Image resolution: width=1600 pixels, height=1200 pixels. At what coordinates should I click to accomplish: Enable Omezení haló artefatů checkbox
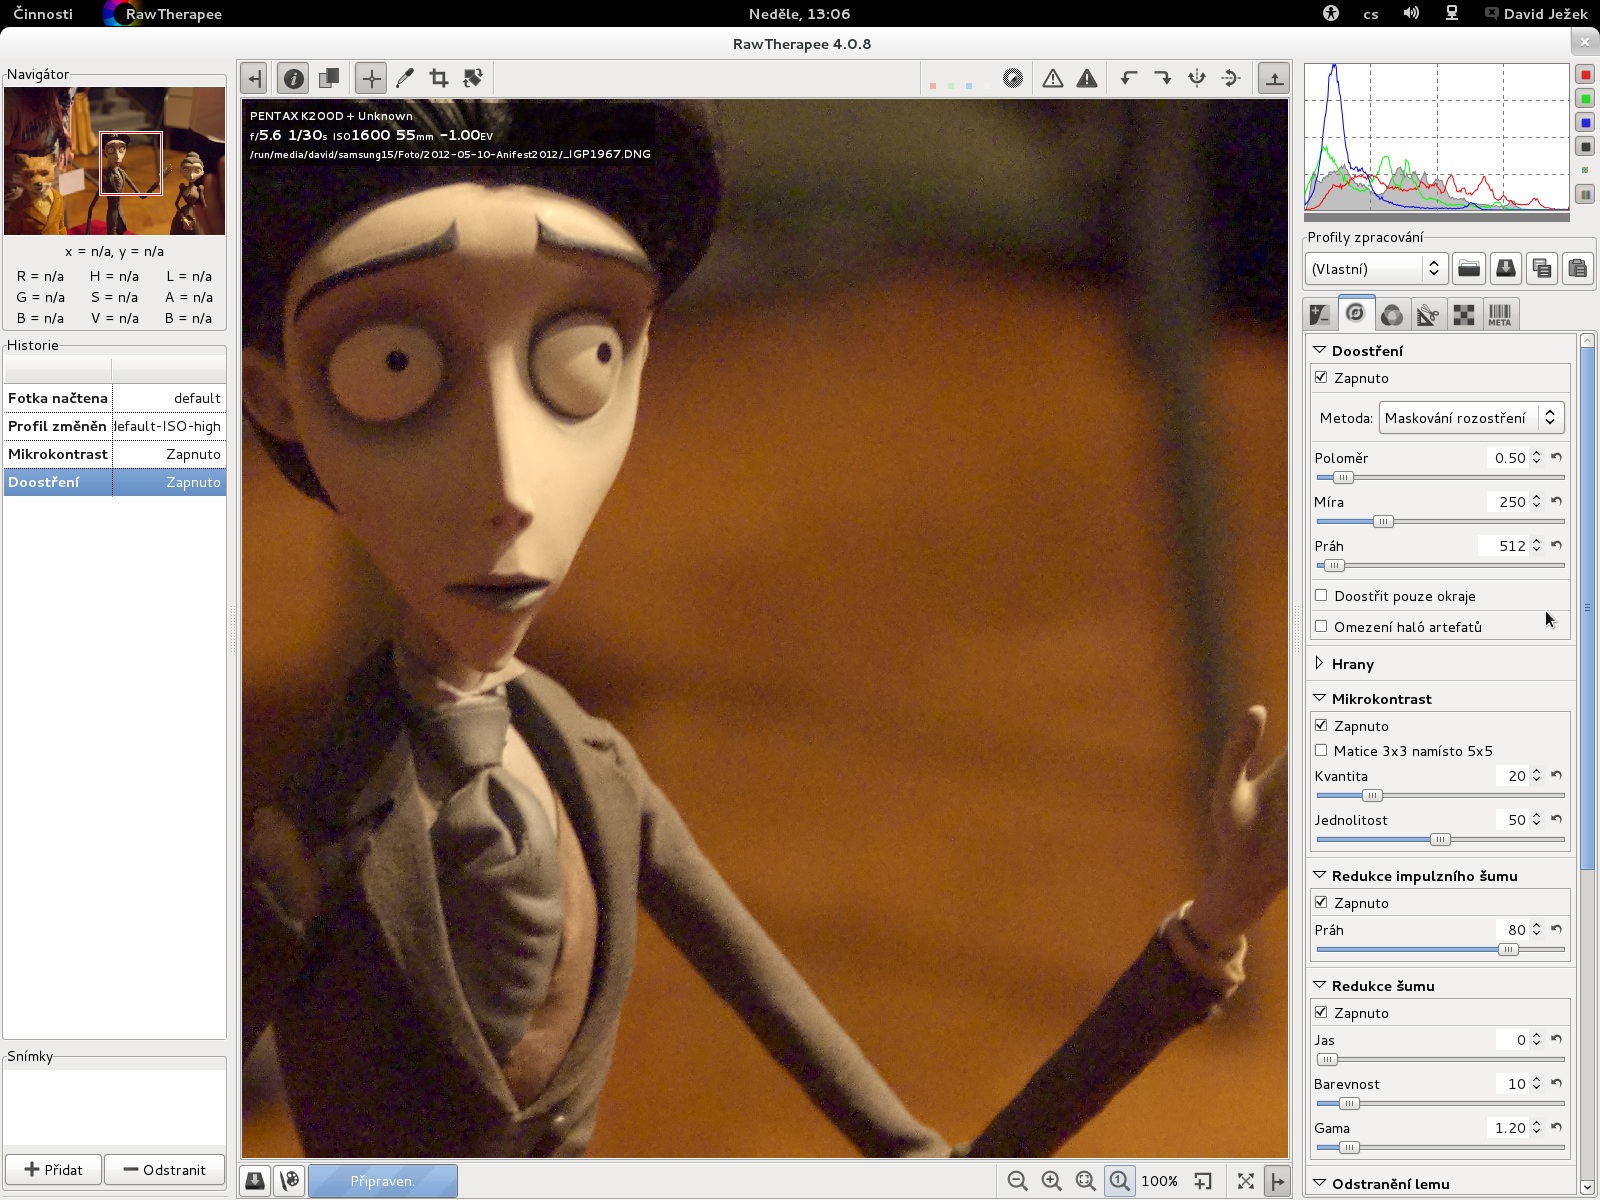tap(1321, 626)
